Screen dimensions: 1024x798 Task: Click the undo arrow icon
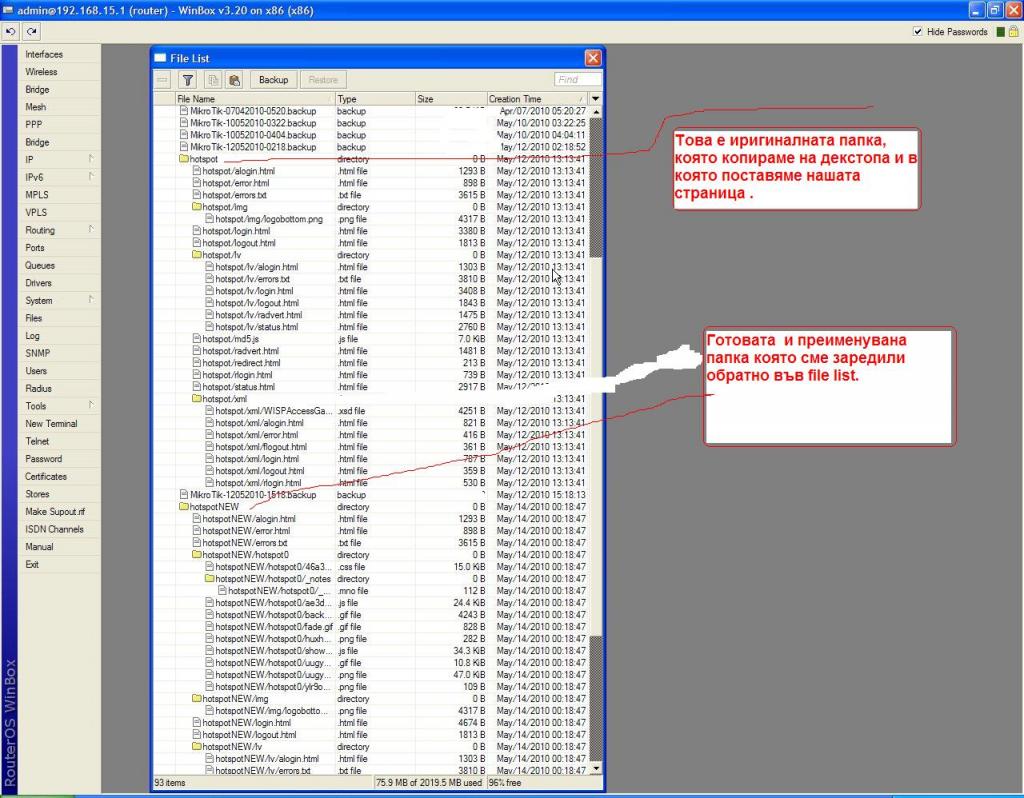[11, 32]
